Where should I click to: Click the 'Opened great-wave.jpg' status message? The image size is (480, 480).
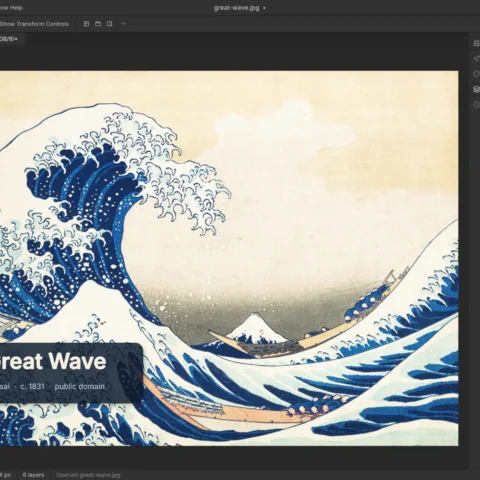(88, 475)
